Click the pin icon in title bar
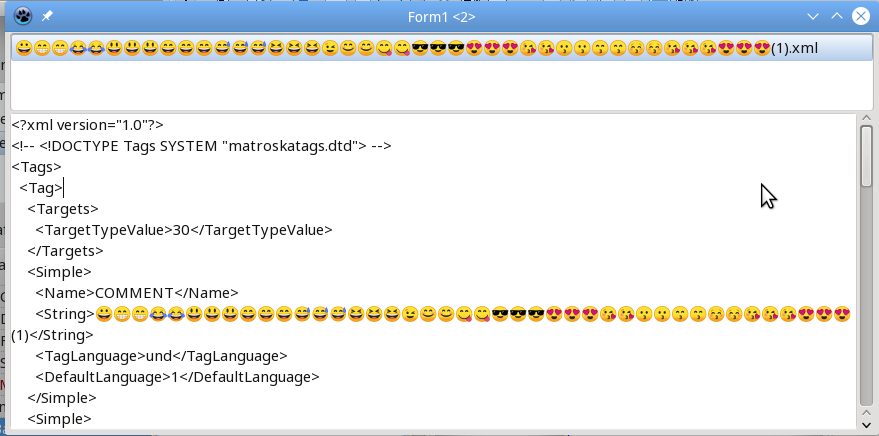 (x=47, y=16)
